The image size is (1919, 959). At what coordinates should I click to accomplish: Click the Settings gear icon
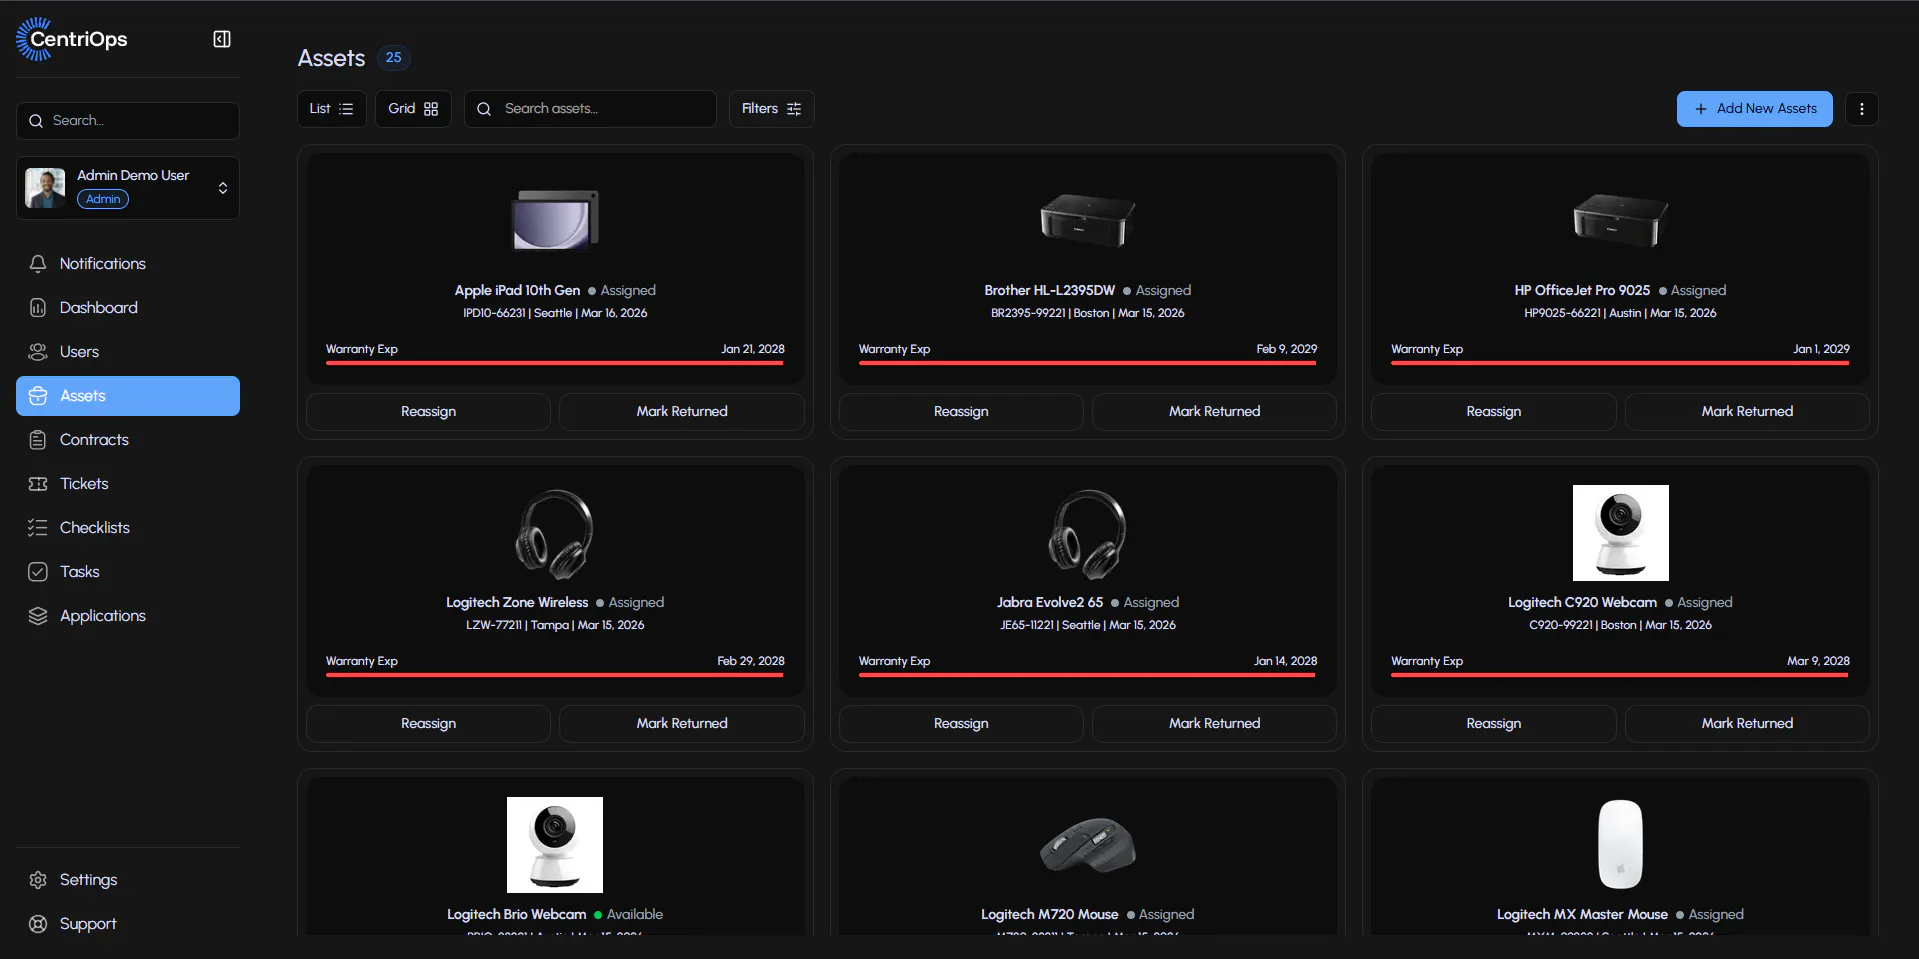click(x=38, y=880)
